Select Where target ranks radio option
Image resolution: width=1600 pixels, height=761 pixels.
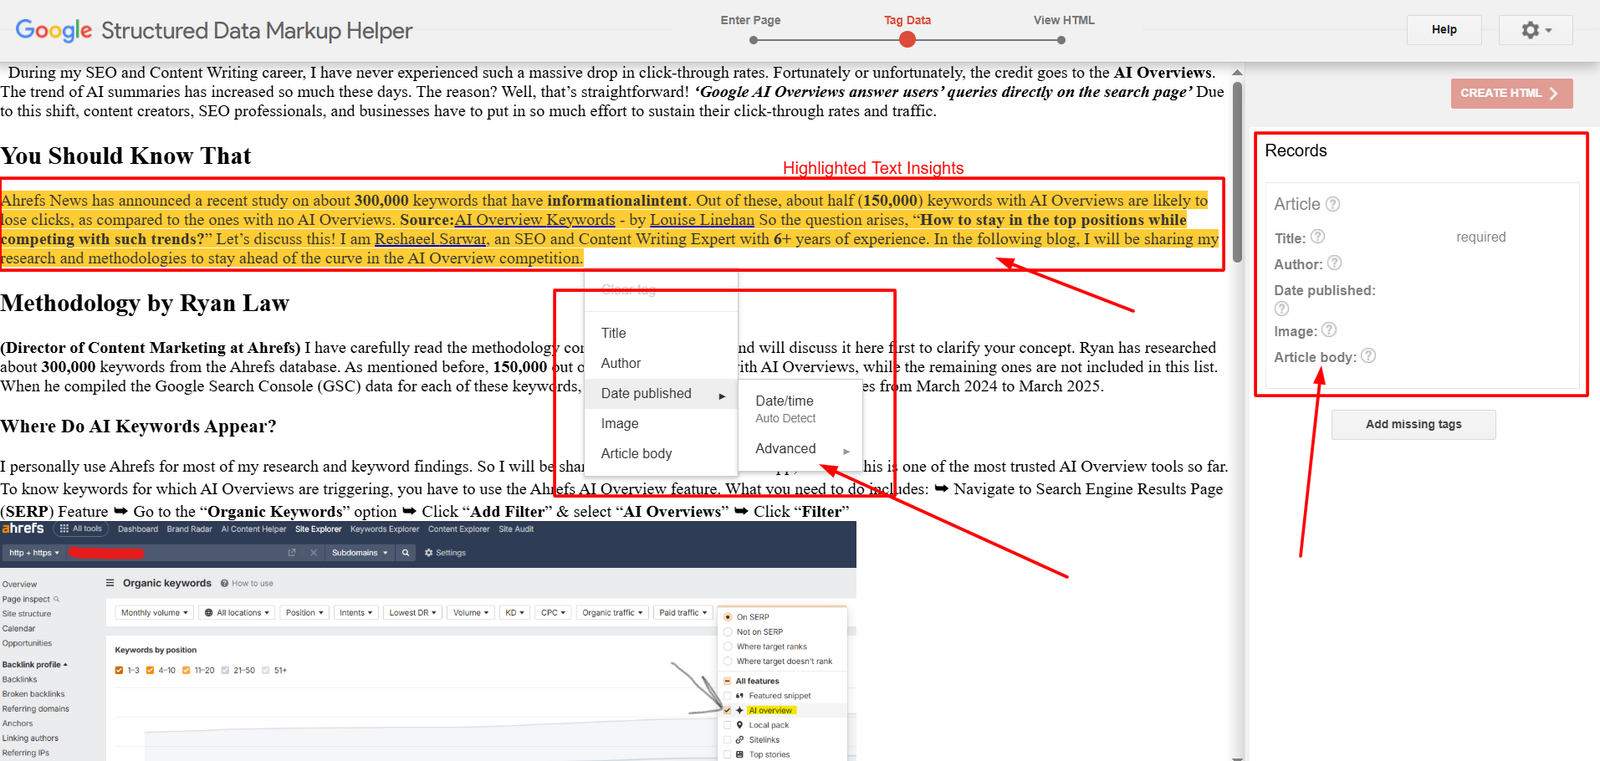pos(728,647)
